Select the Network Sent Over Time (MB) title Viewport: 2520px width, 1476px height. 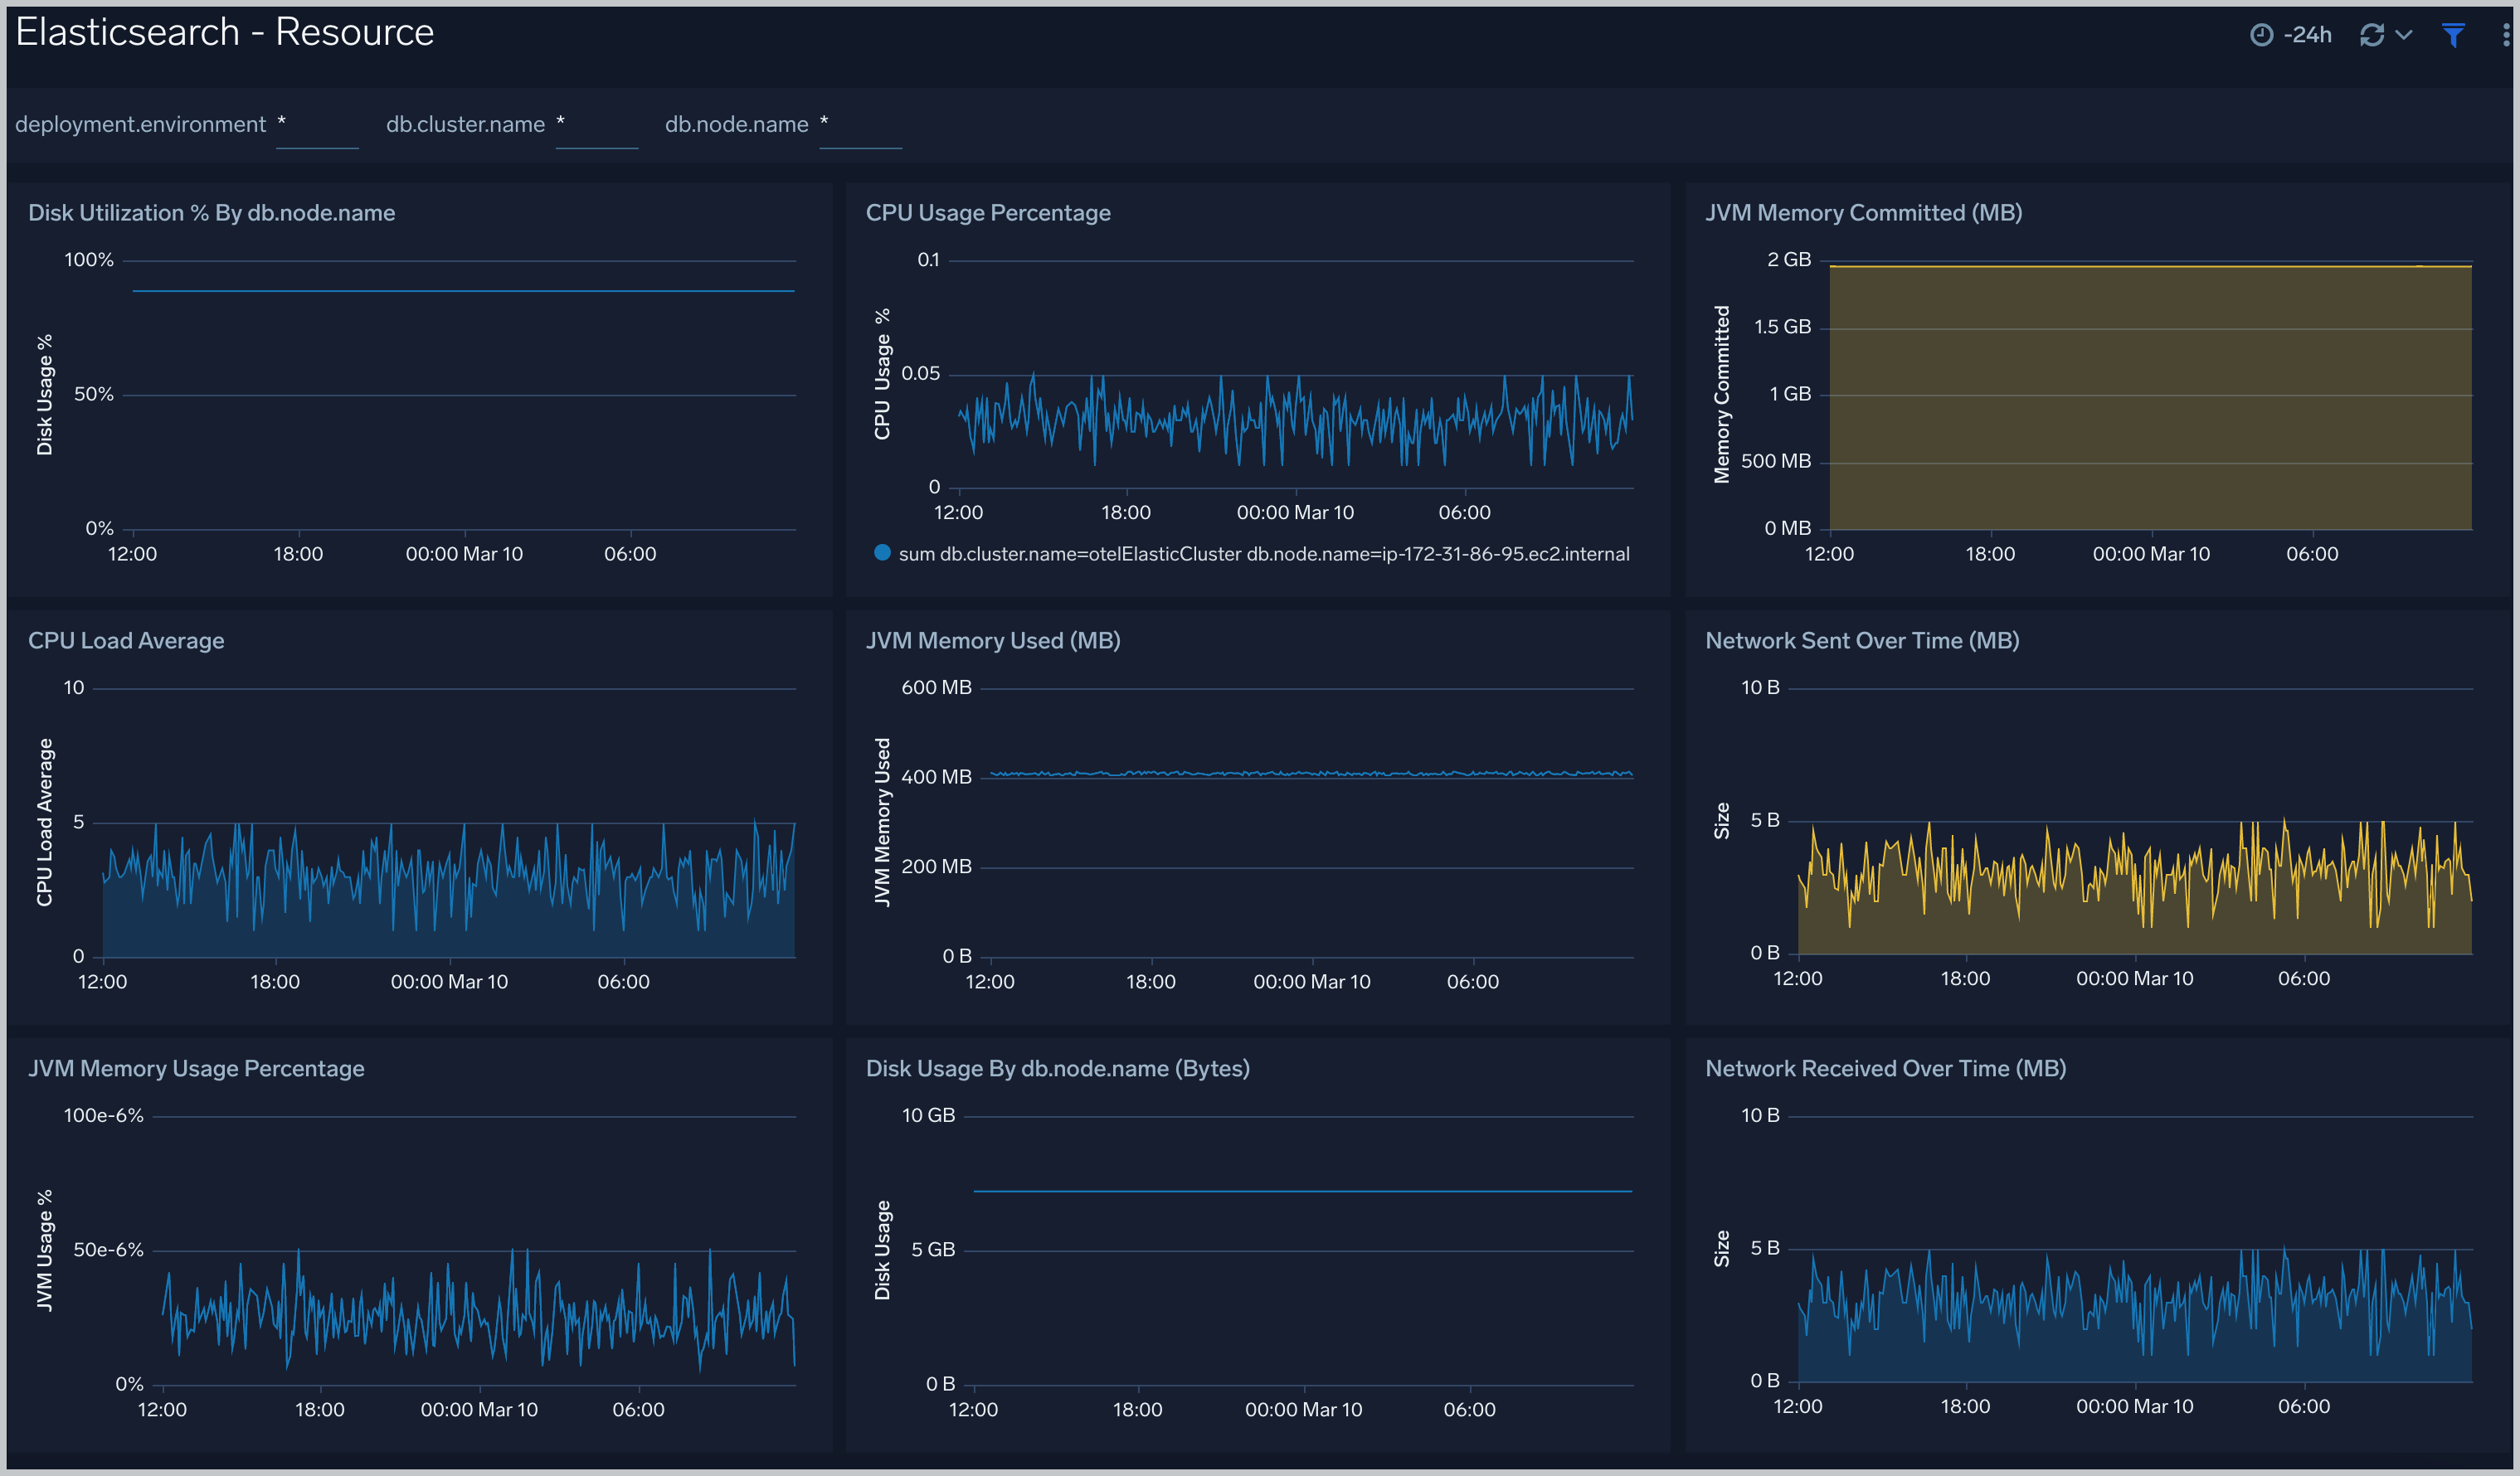click(1862, 641)
